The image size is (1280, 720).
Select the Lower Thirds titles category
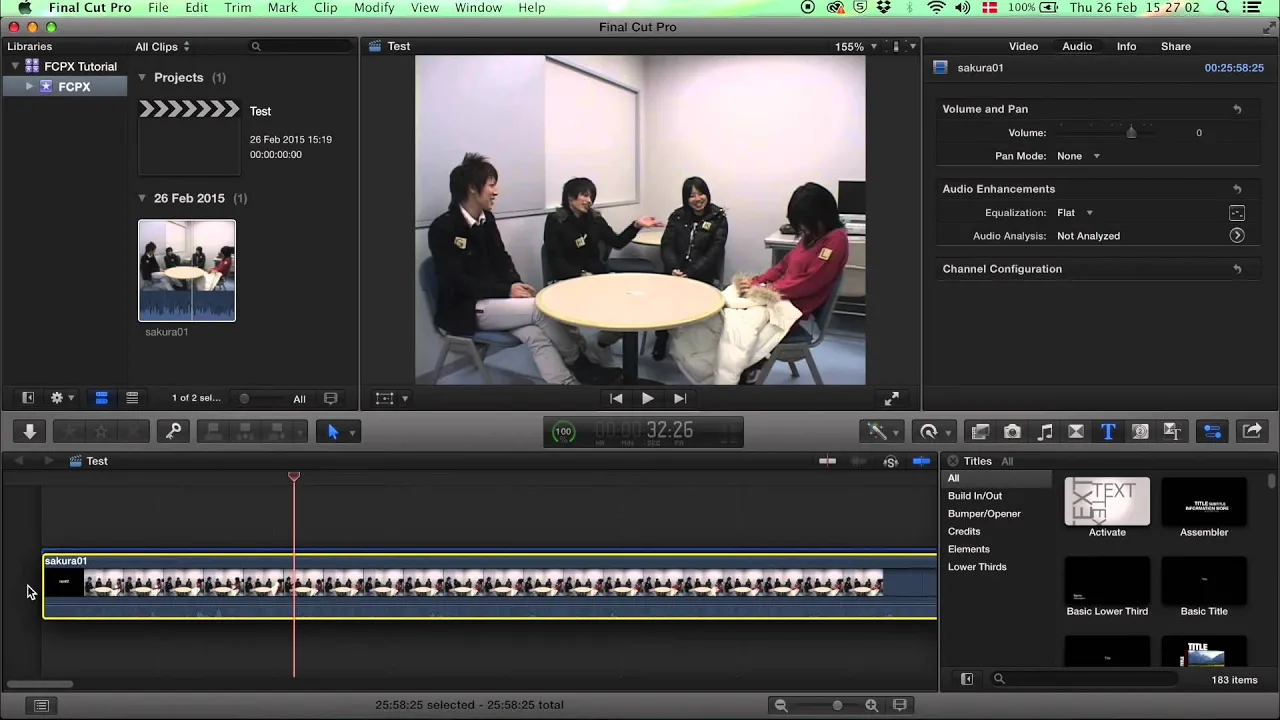pos(977,567)
